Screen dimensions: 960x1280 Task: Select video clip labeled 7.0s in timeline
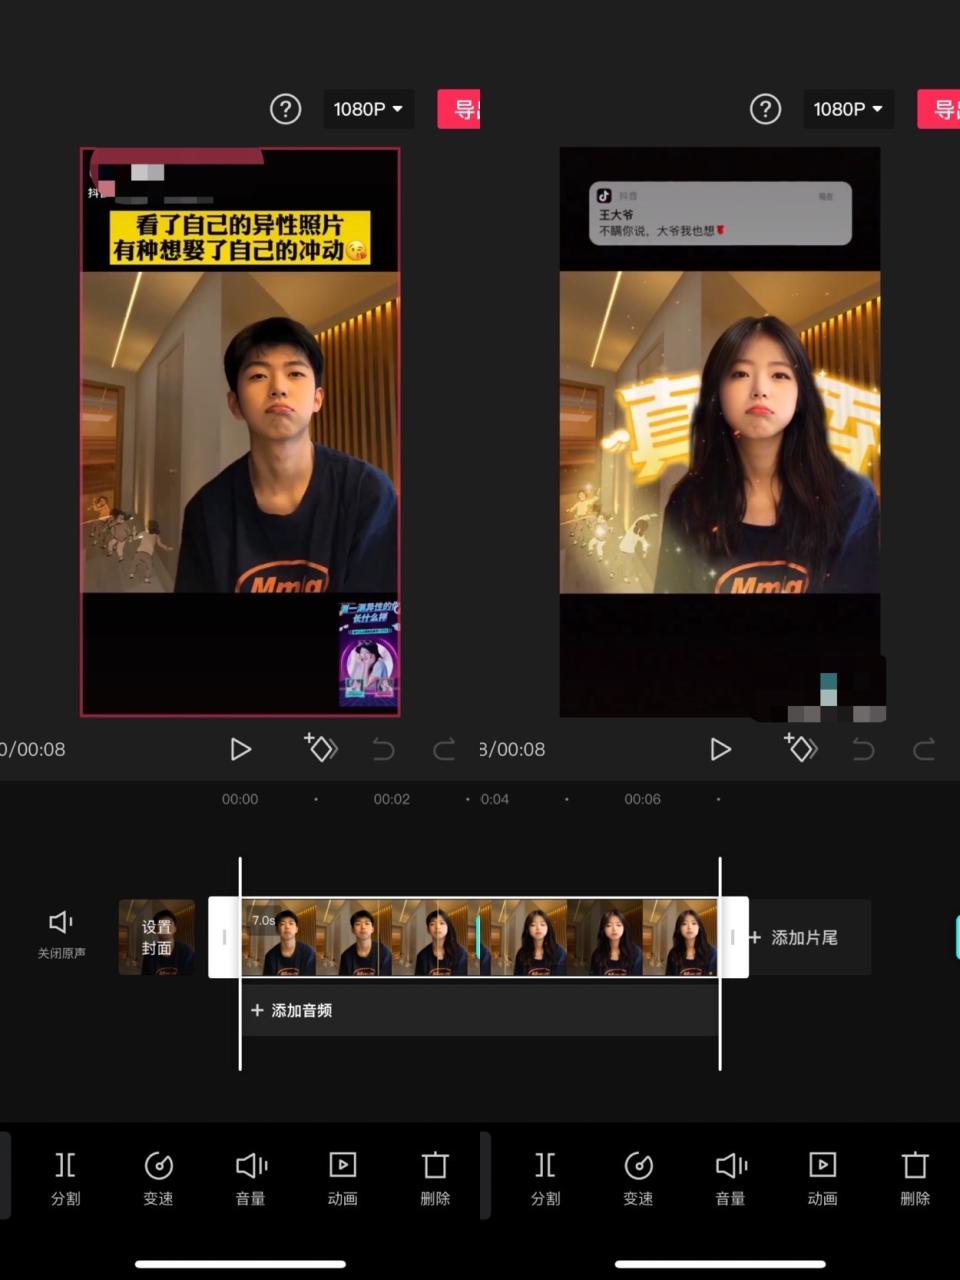(479, 937)
